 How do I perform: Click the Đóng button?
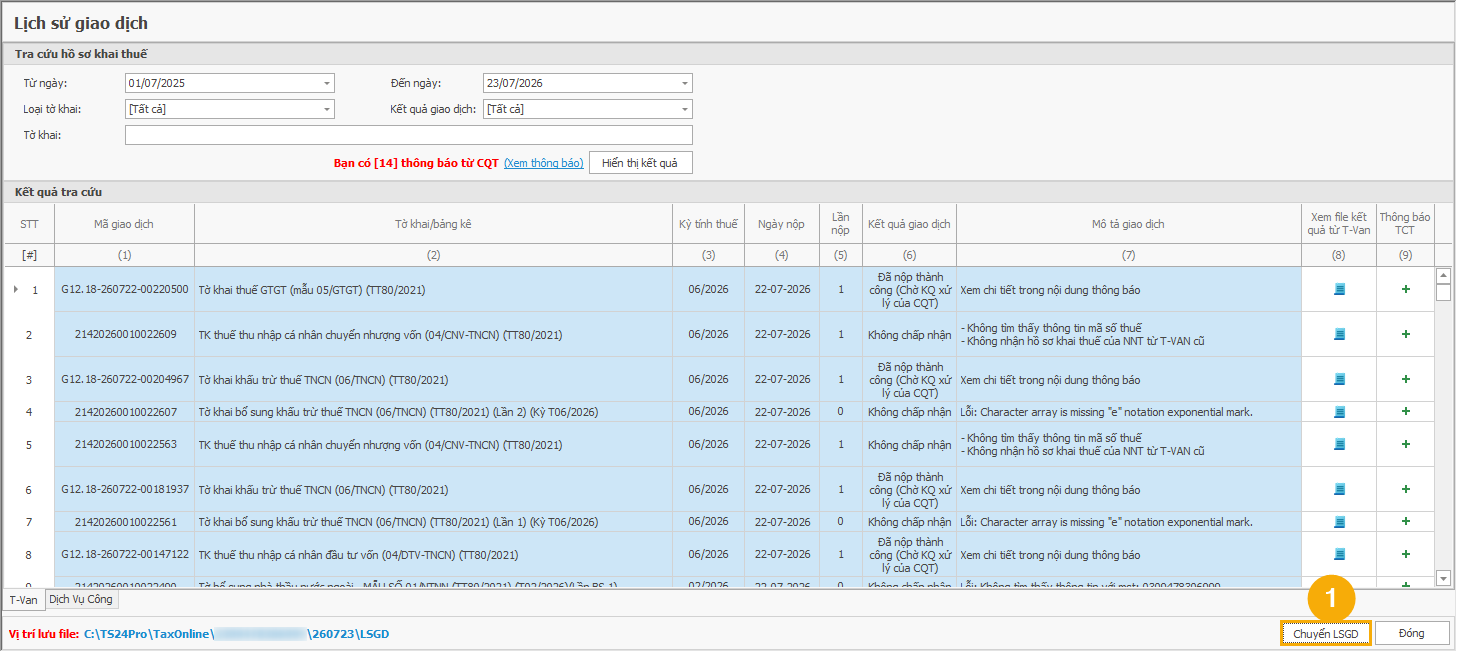(x=1412, y=634)
